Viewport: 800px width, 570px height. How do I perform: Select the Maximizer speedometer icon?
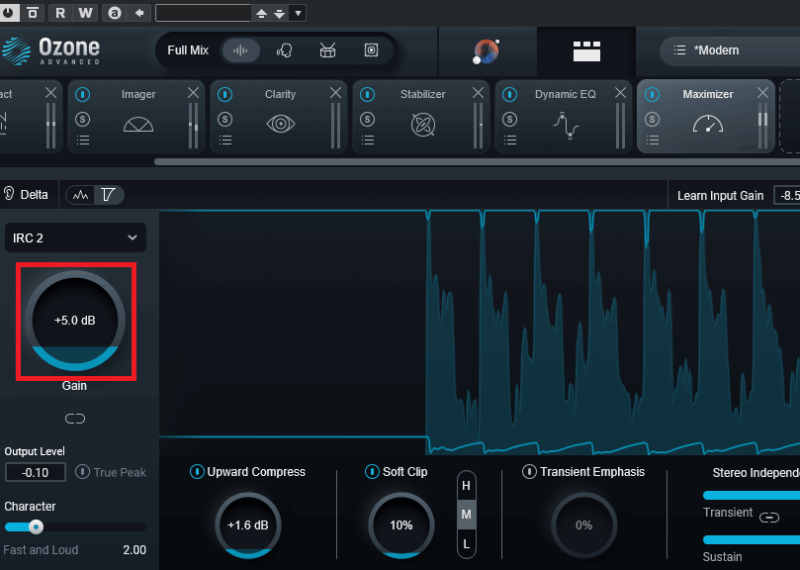pyautogui.click(x=708, y=124)
